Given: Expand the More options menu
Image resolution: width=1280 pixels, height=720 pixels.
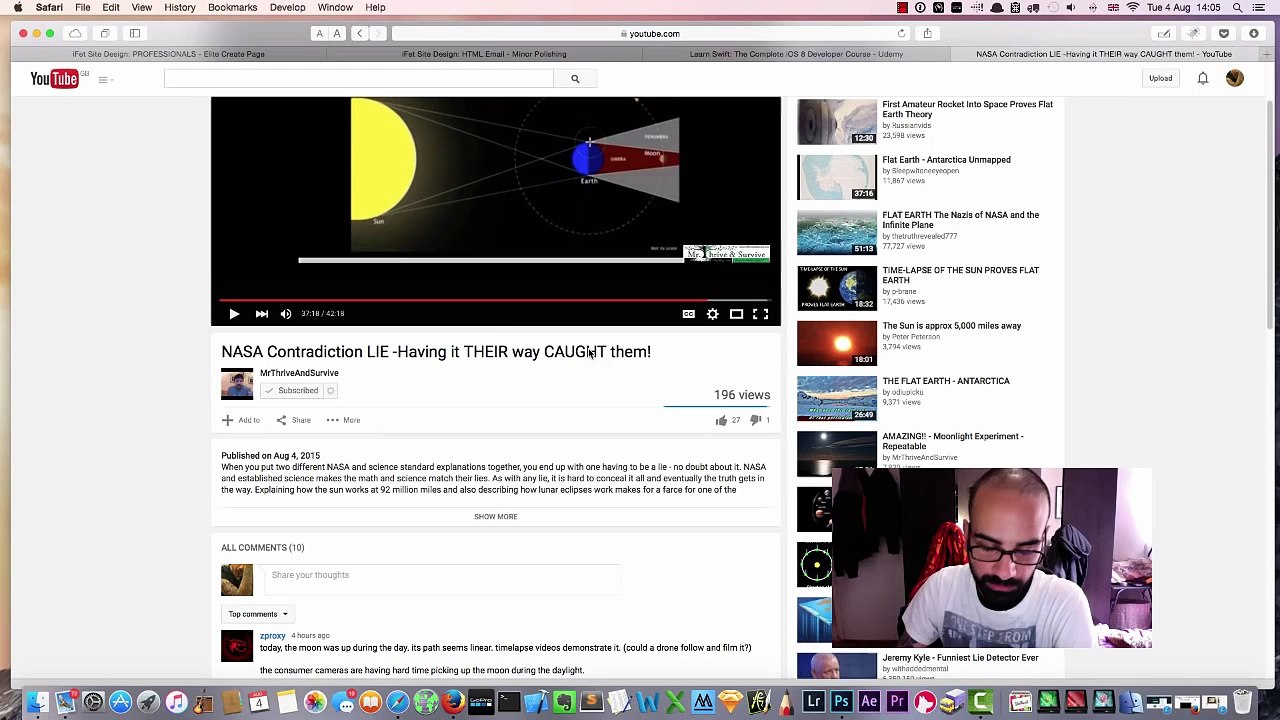Looking at the screenshot, I should [343, 420].
